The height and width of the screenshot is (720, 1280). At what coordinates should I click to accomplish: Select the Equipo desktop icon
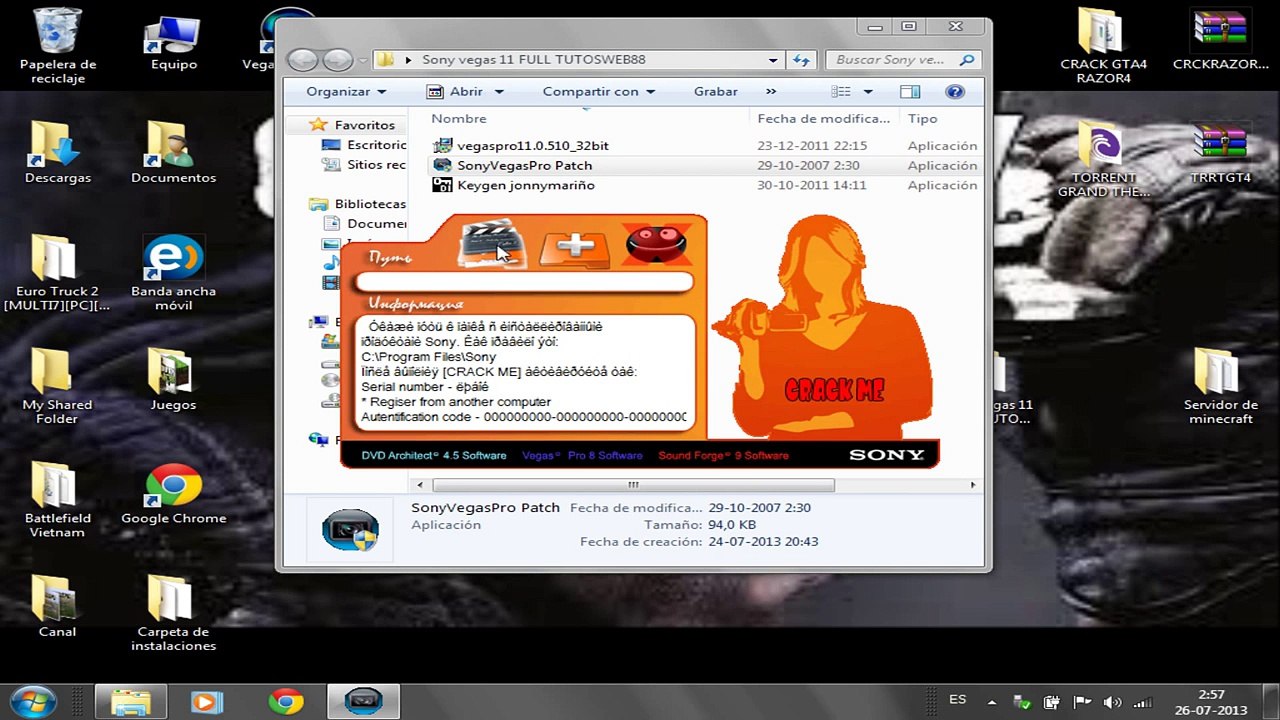[174, 44]
